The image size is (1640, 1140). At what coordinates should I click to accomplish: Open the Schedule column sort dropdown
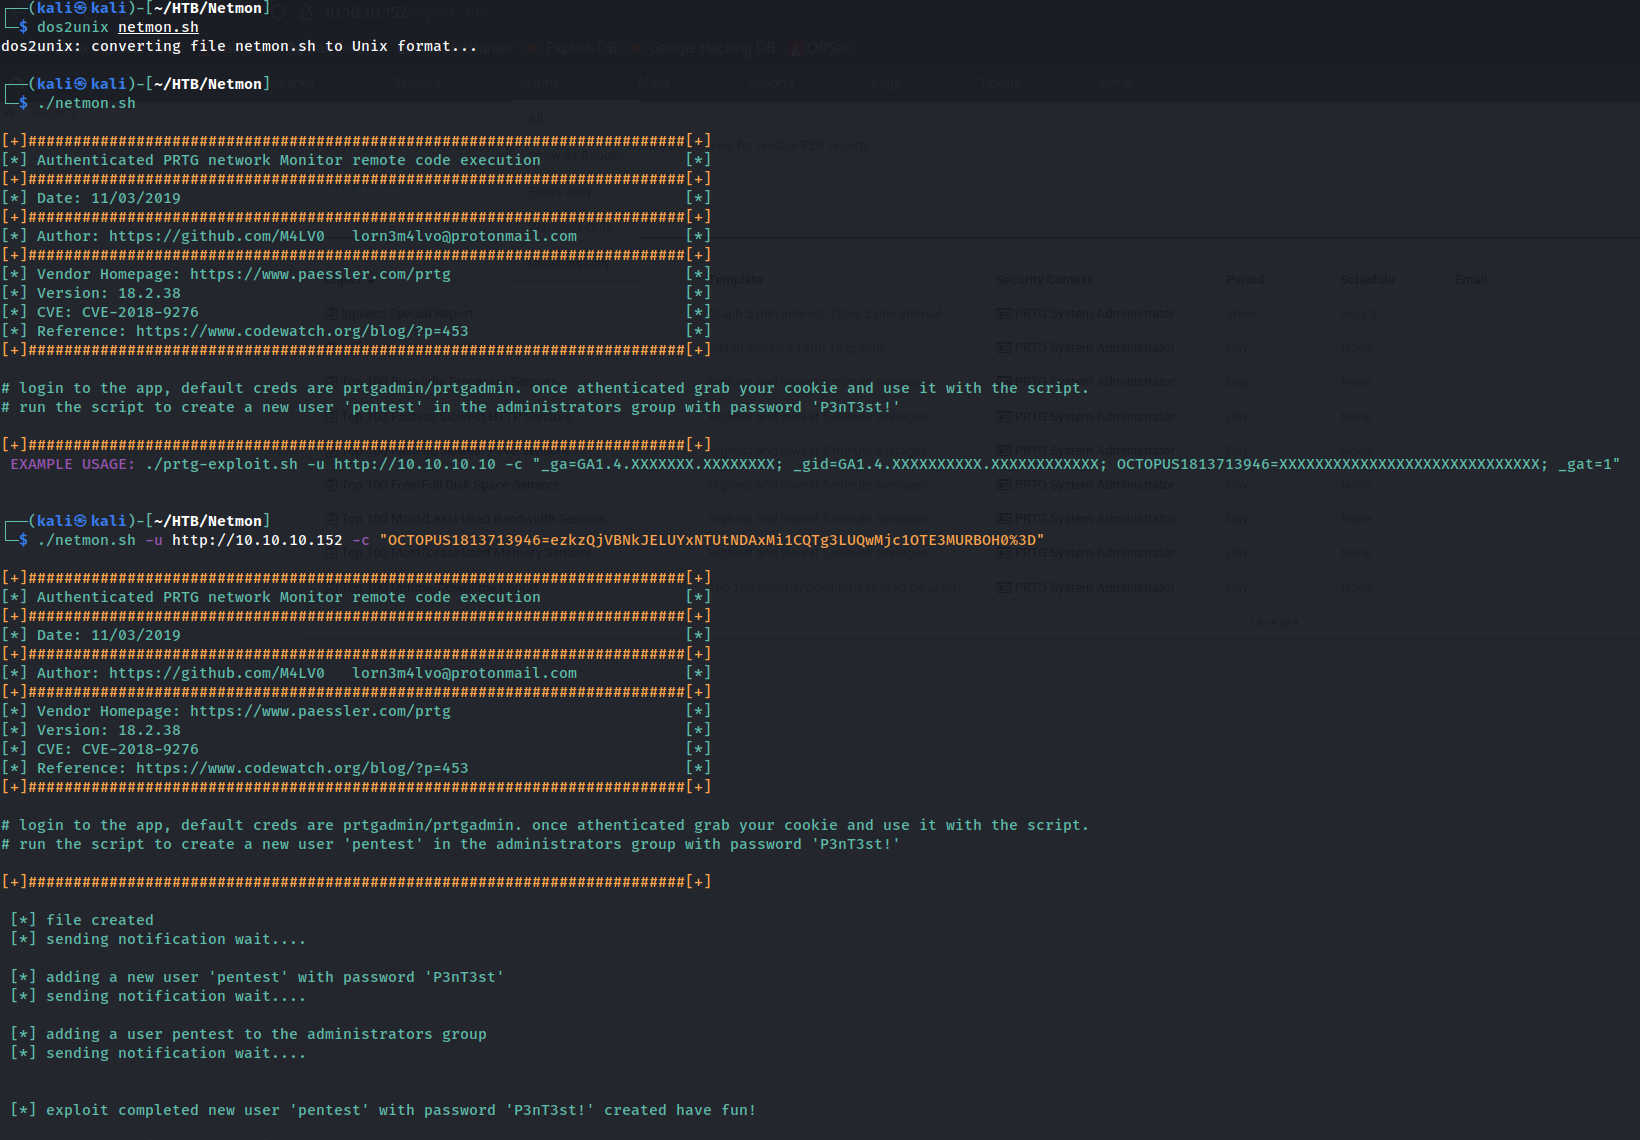[x=1404, y=279]
